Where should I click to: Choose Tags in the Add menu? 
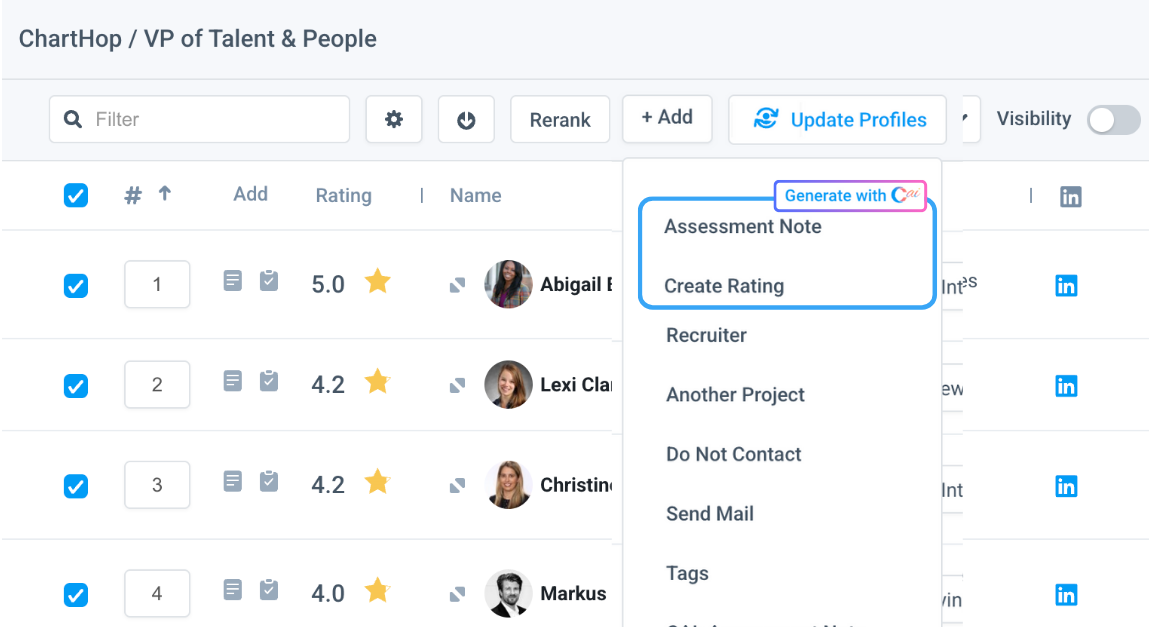pos(687,574)
